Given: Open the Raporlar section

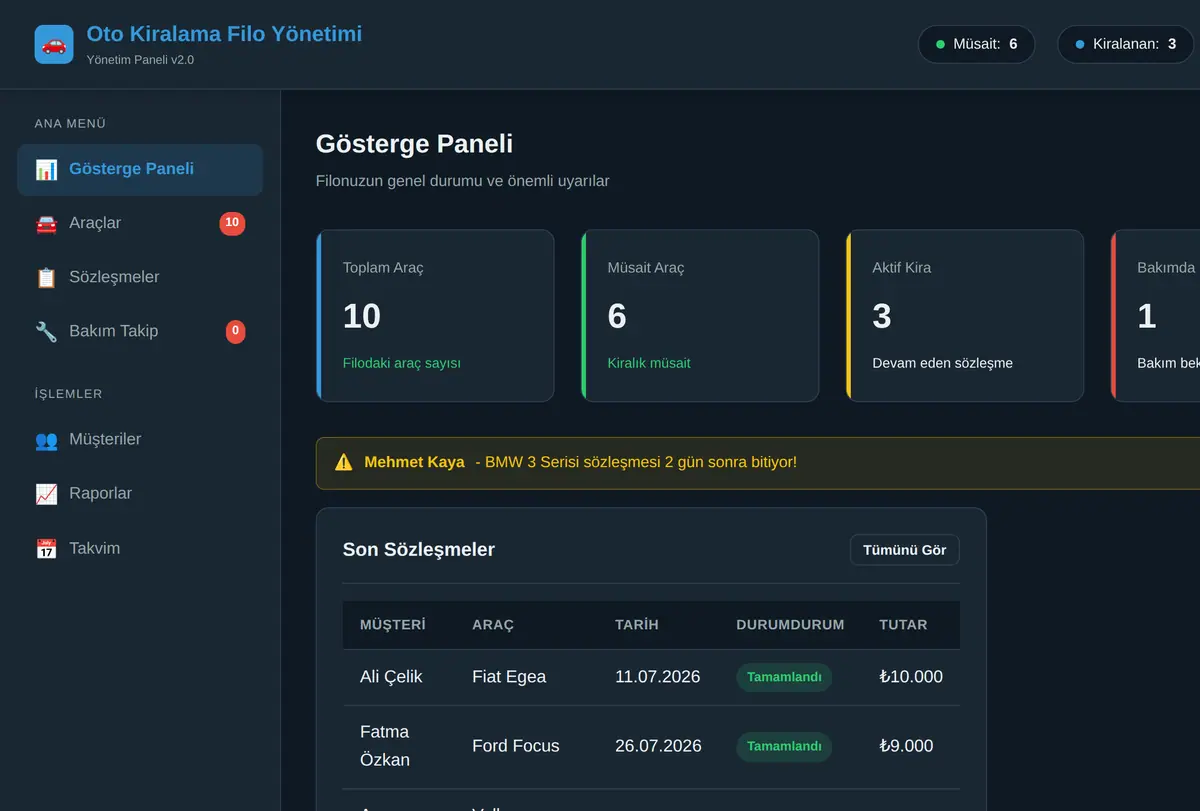Looking at the screenshot, I should [x=140, y=493].
